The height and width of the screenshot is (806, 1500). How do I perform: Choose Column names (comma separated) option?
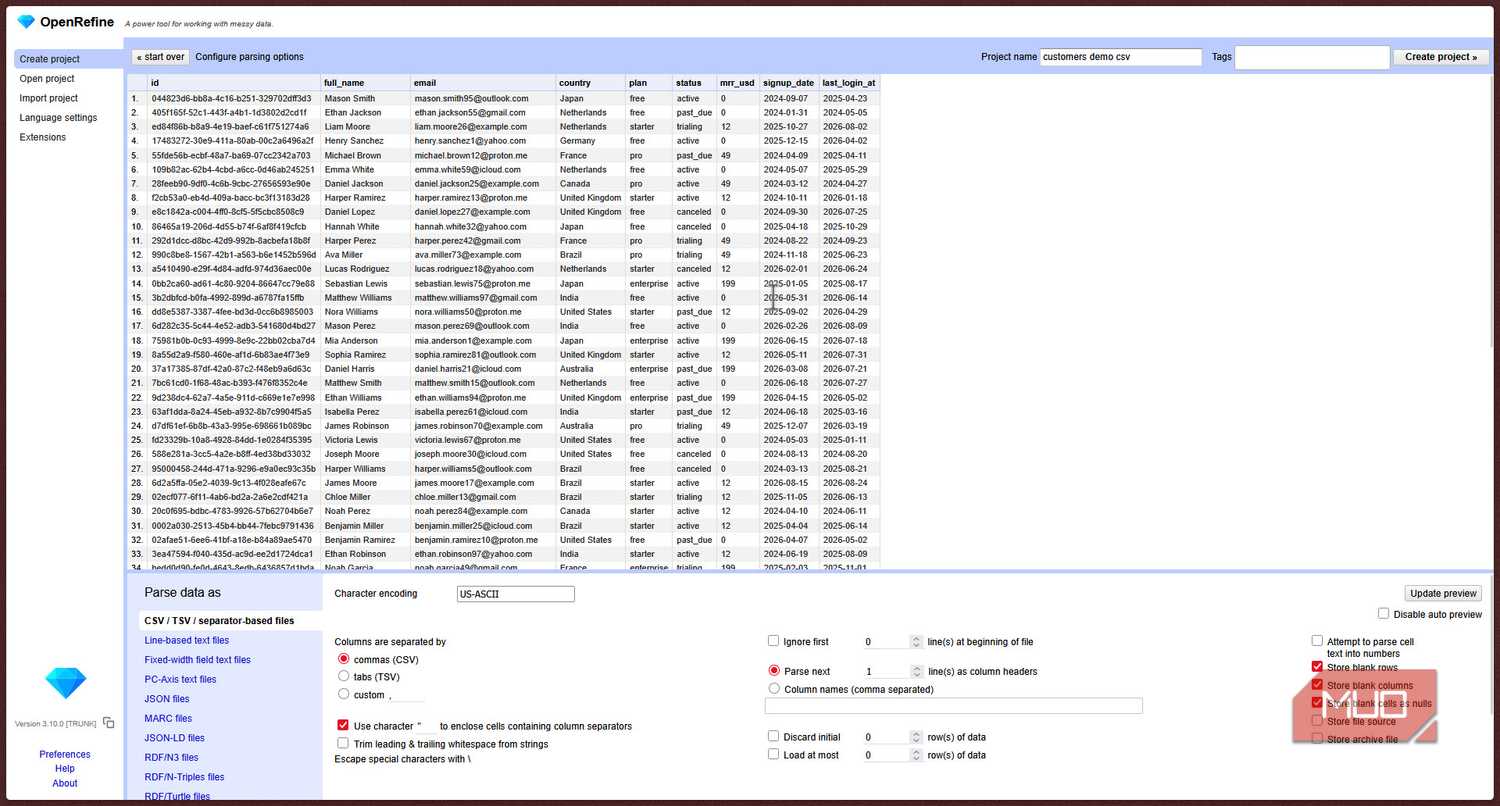[x=774, y=689]
